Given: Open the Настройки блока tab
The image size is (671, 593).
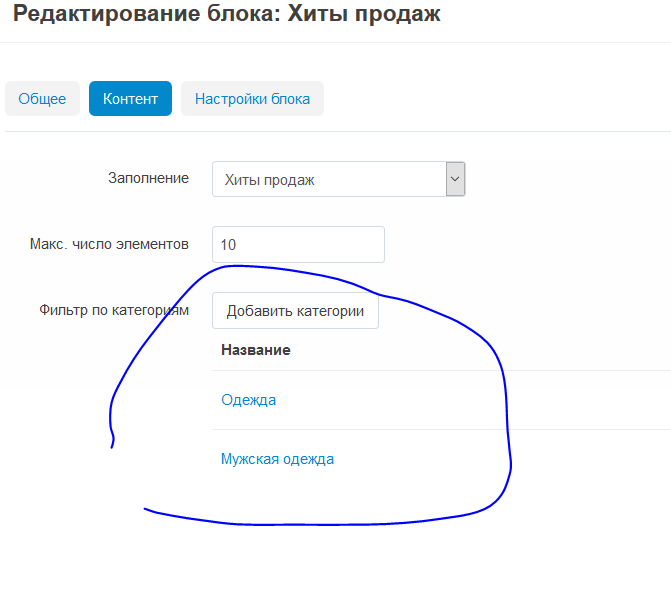Looking at the screenshot, I should pyautogui.click(x=252, y=98).
